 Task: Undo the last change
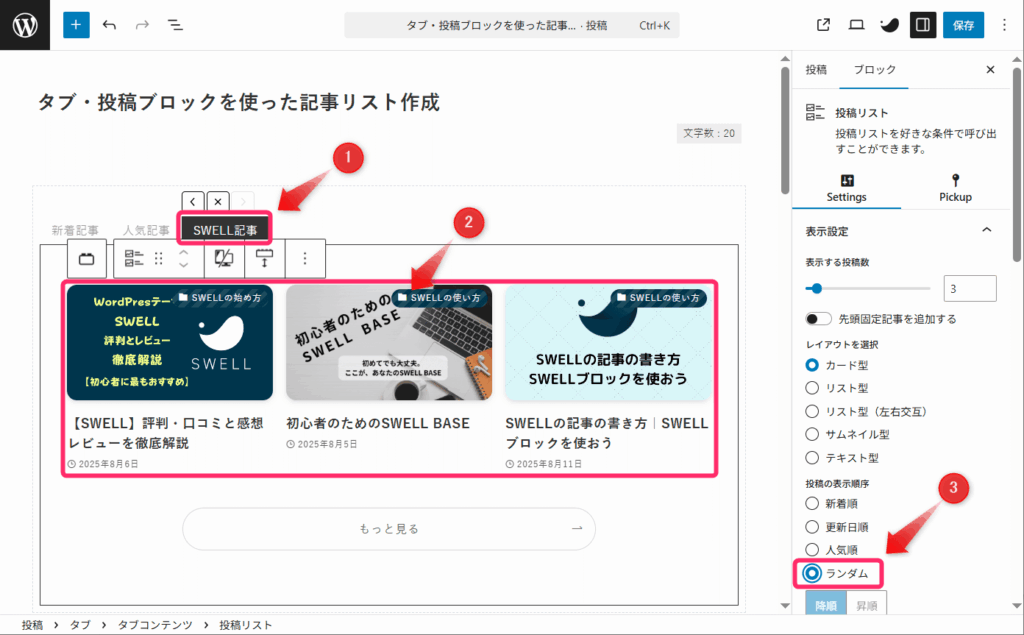coord(109,25)
